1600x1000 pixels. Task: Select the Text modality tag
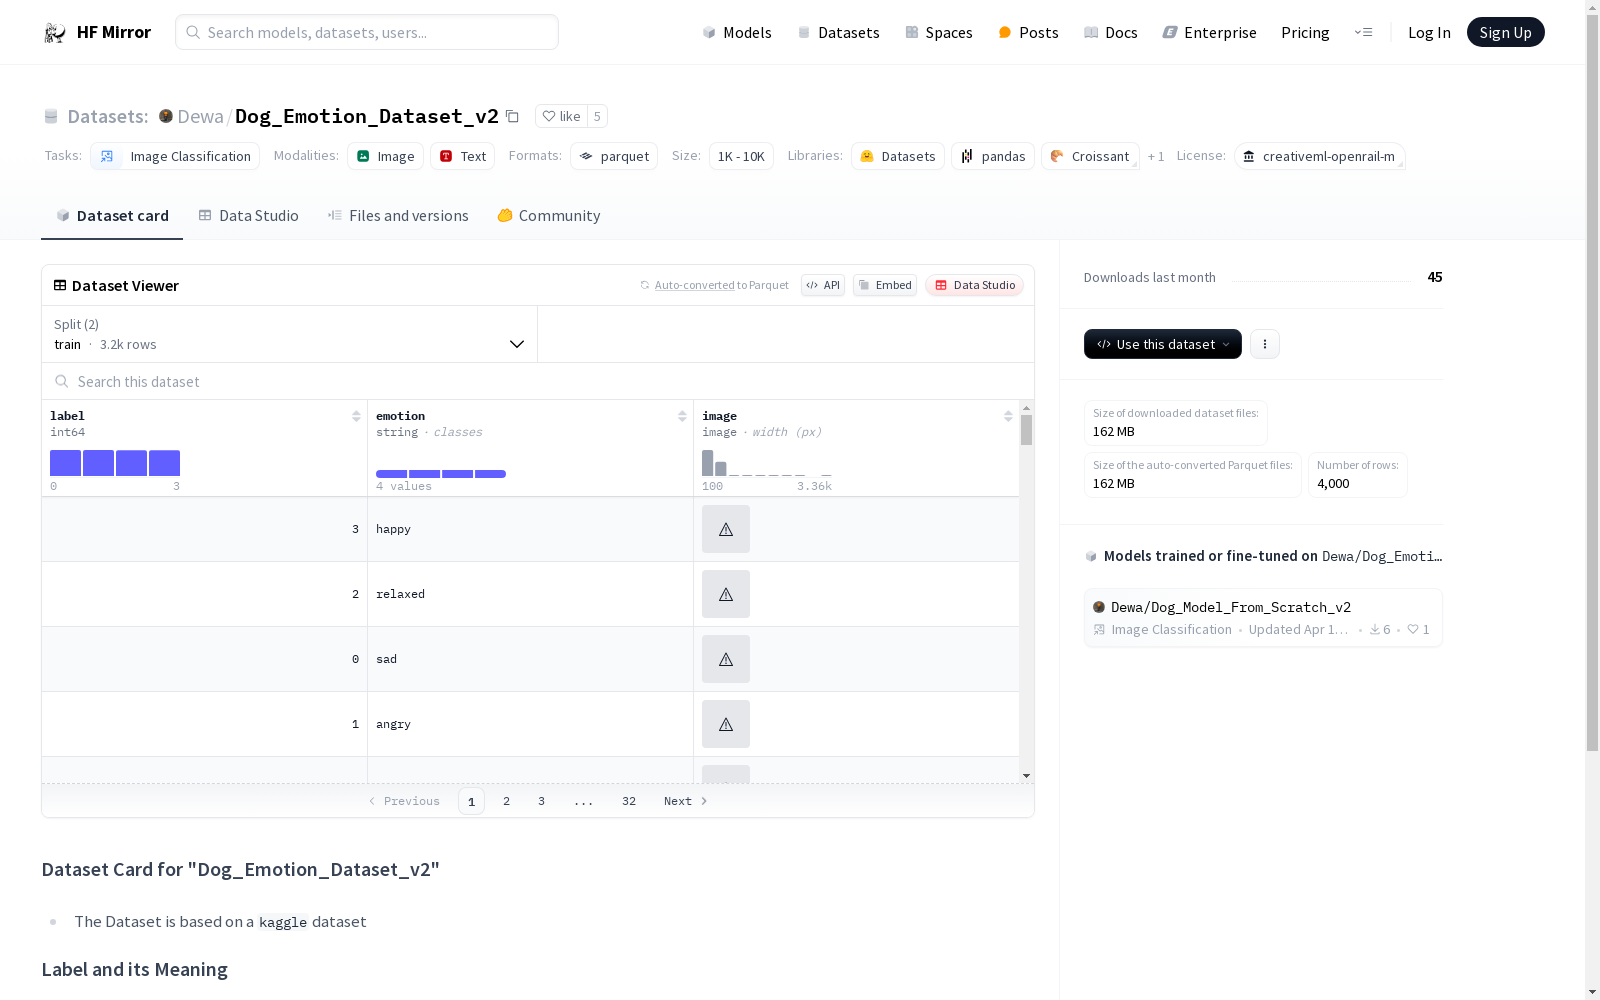[x=462, y=156]
